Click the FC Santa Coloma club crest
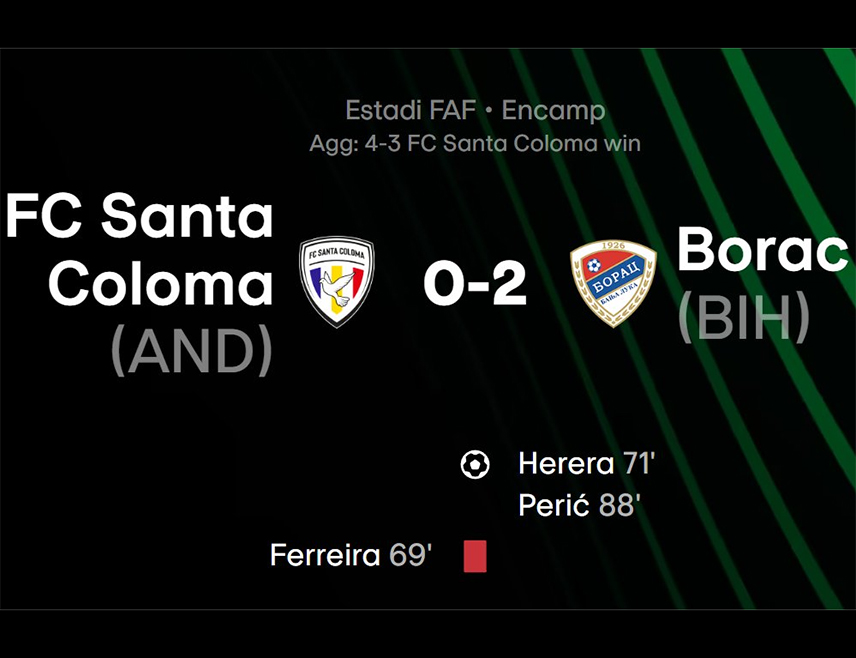The image size is (856, 658). click(337, 281)
